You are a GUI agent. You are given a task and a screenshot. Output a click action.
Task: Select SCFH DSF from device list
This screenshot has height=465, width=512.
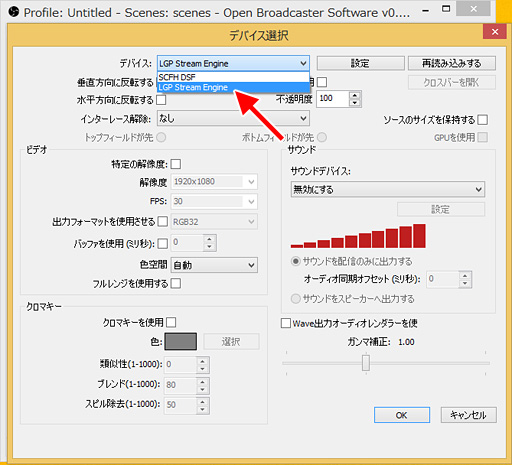click(x=233, y=77)
